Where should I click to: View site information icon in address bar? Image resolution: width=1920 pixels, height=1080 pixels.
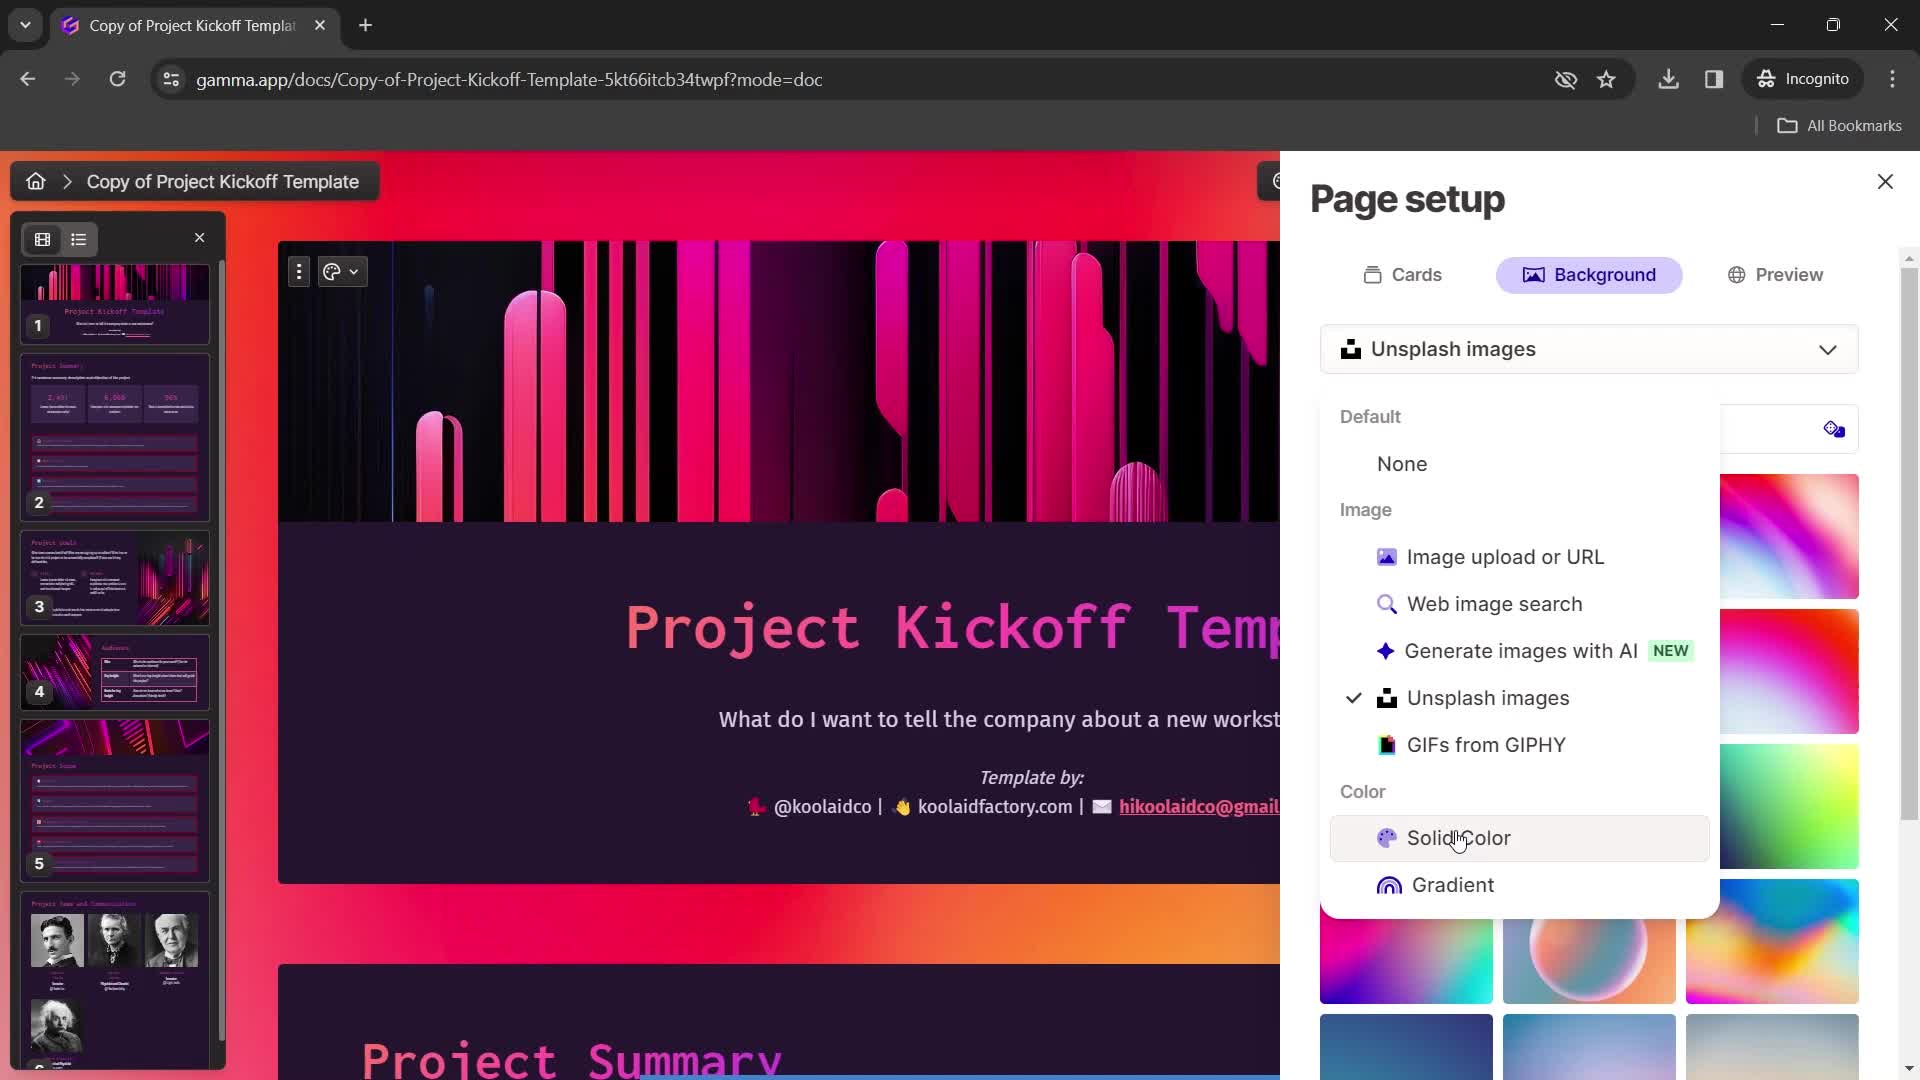[171, 79]
